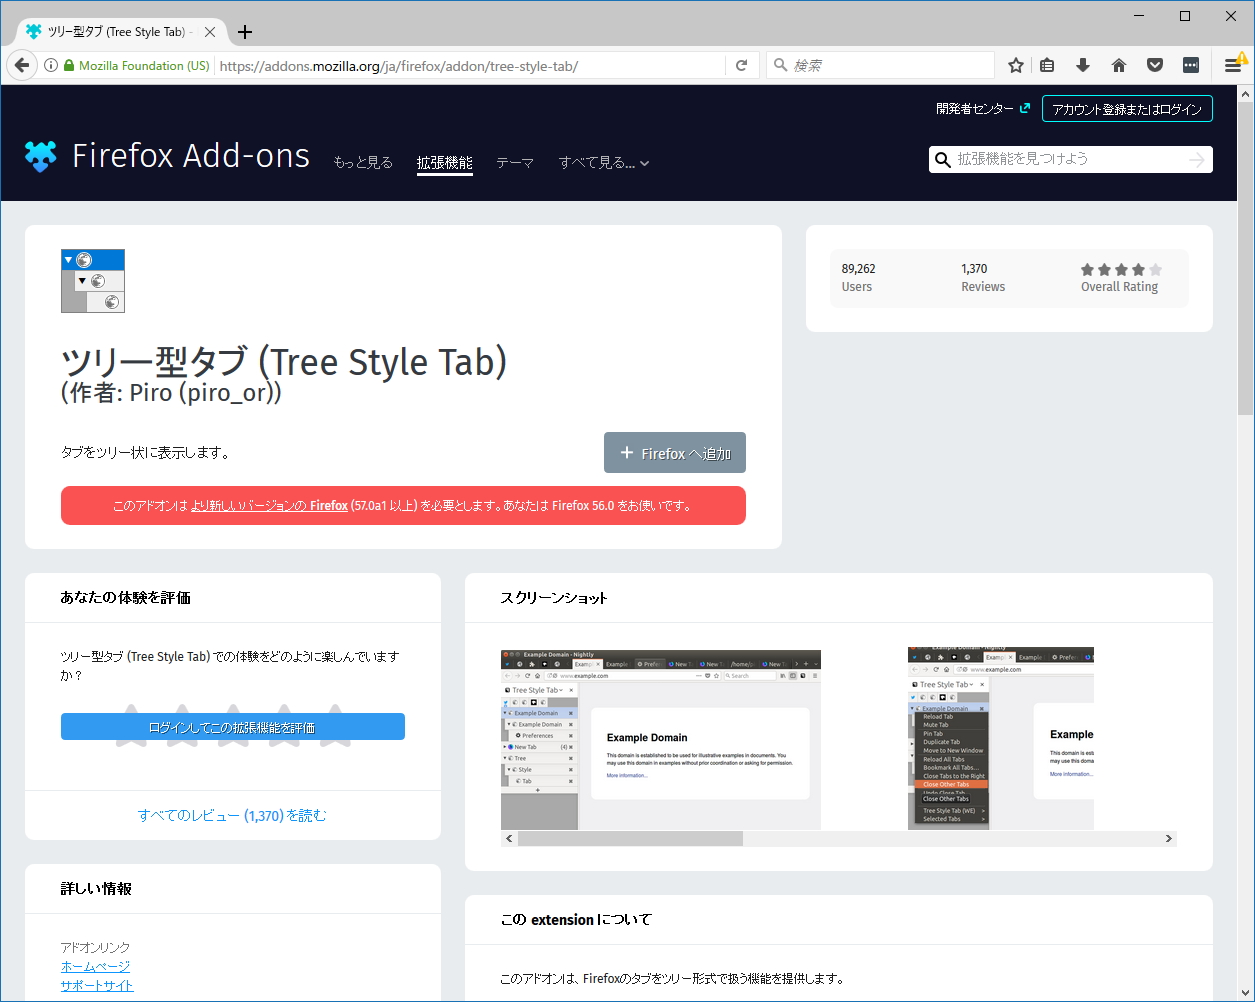Open a new tab with plus icon

coord(245,32)
